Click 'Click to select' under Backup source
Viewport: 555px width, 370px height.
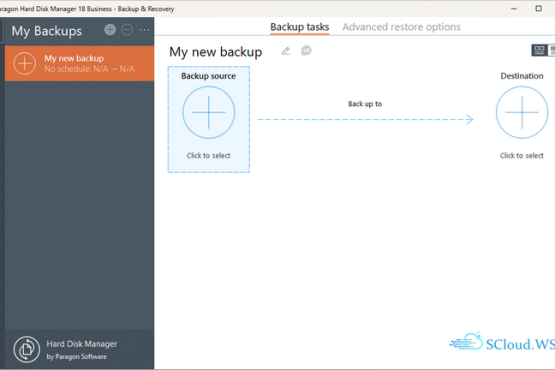[208, 155]
